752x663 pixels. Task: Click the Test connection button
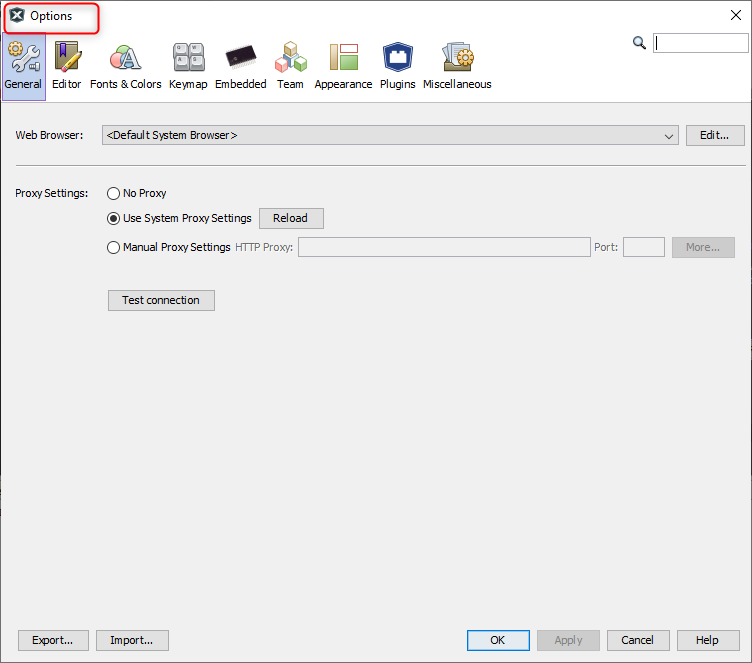[161, 300]
